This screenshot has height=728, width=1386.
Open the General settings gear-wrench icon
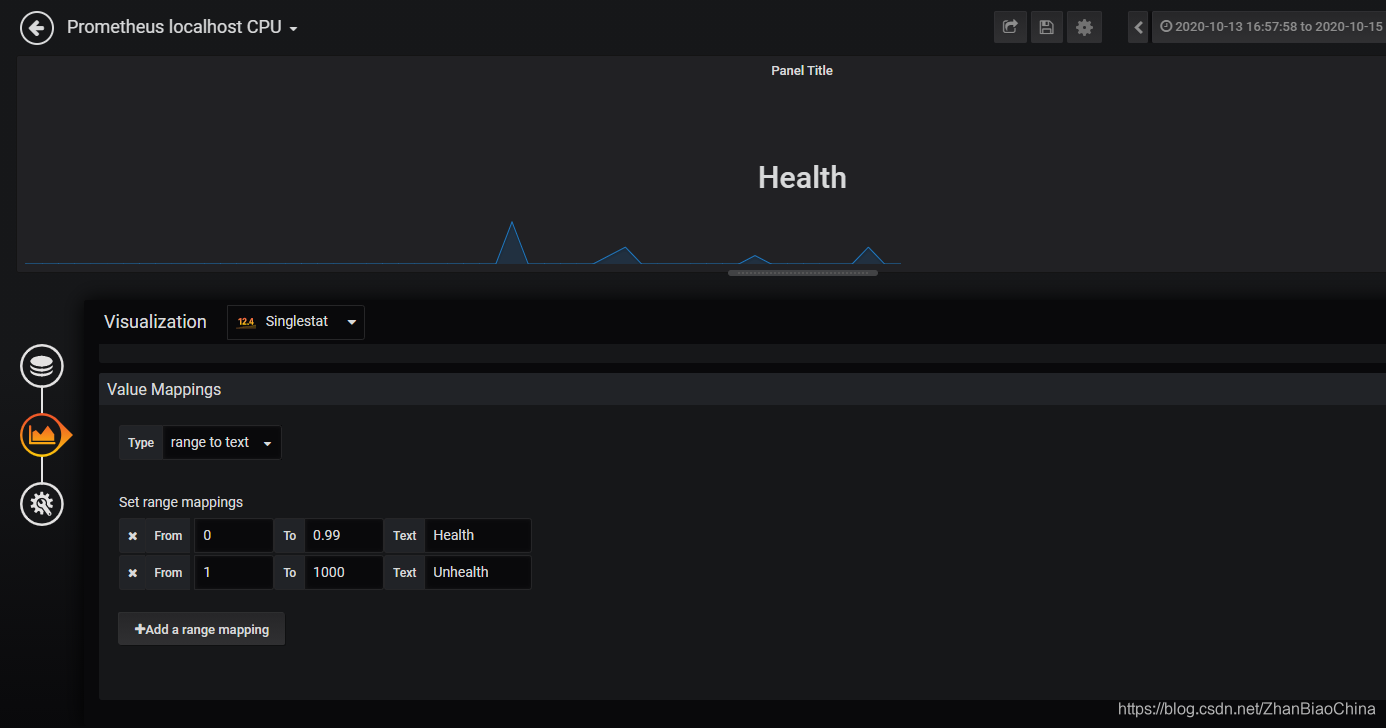pyautogui.click(x=42, y=503)
